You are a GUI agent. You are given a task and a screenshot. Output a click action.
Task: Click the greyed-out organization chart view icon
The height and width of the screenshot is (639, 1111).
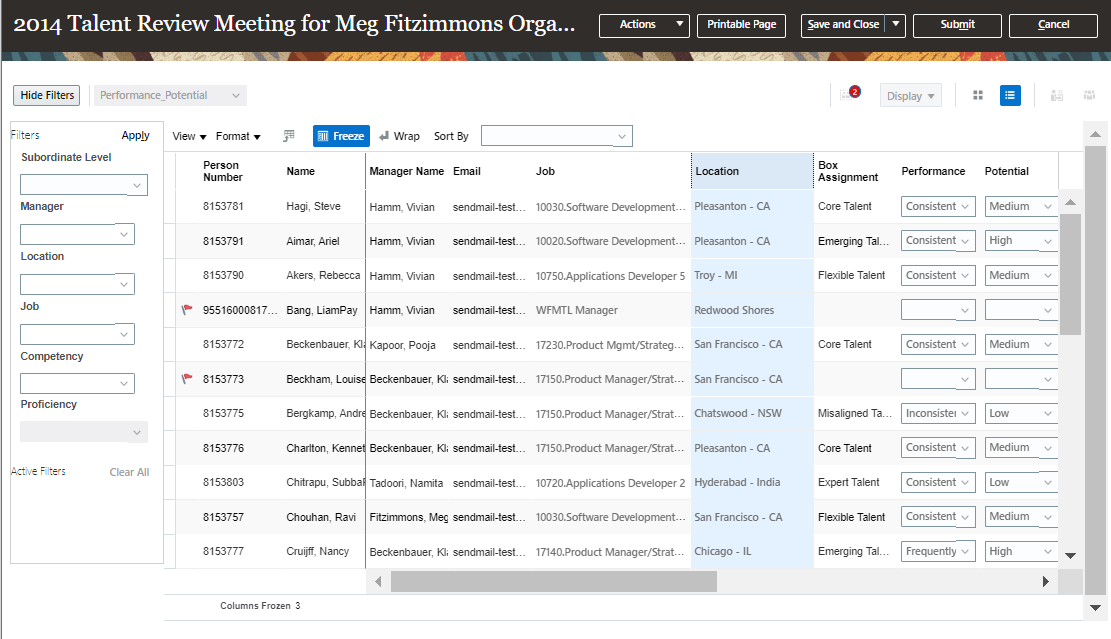pyautogui.click(x=1056, y=95)
